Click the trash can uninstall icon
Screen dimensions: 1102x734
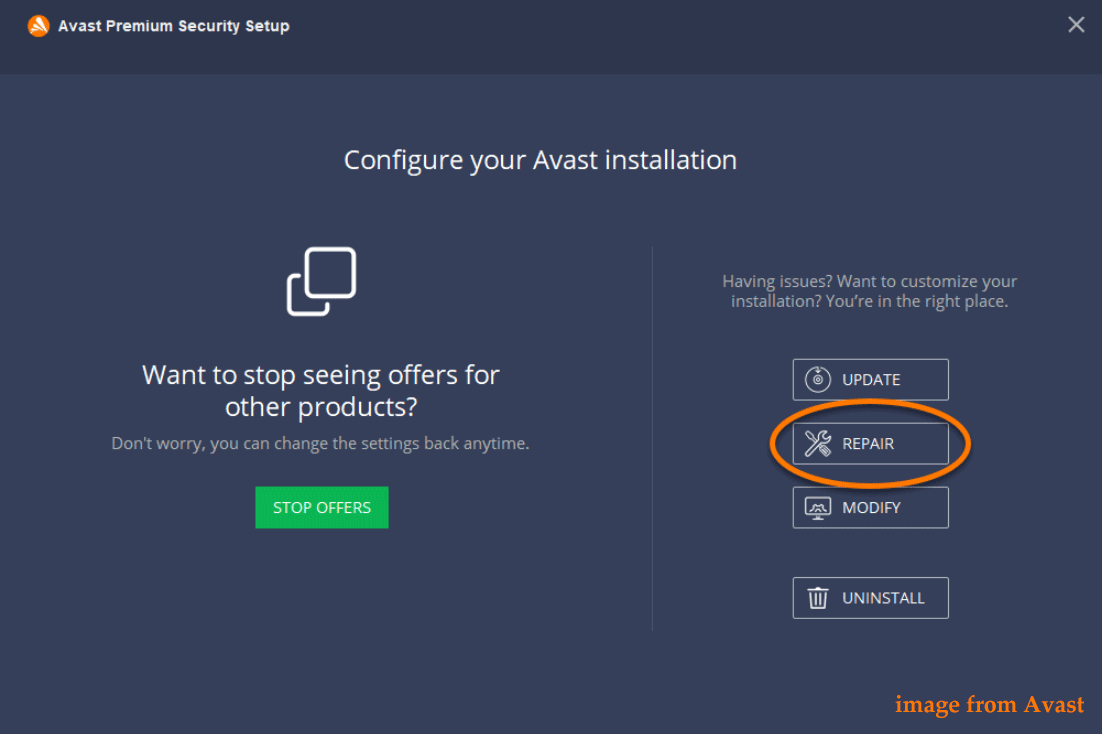817,598
